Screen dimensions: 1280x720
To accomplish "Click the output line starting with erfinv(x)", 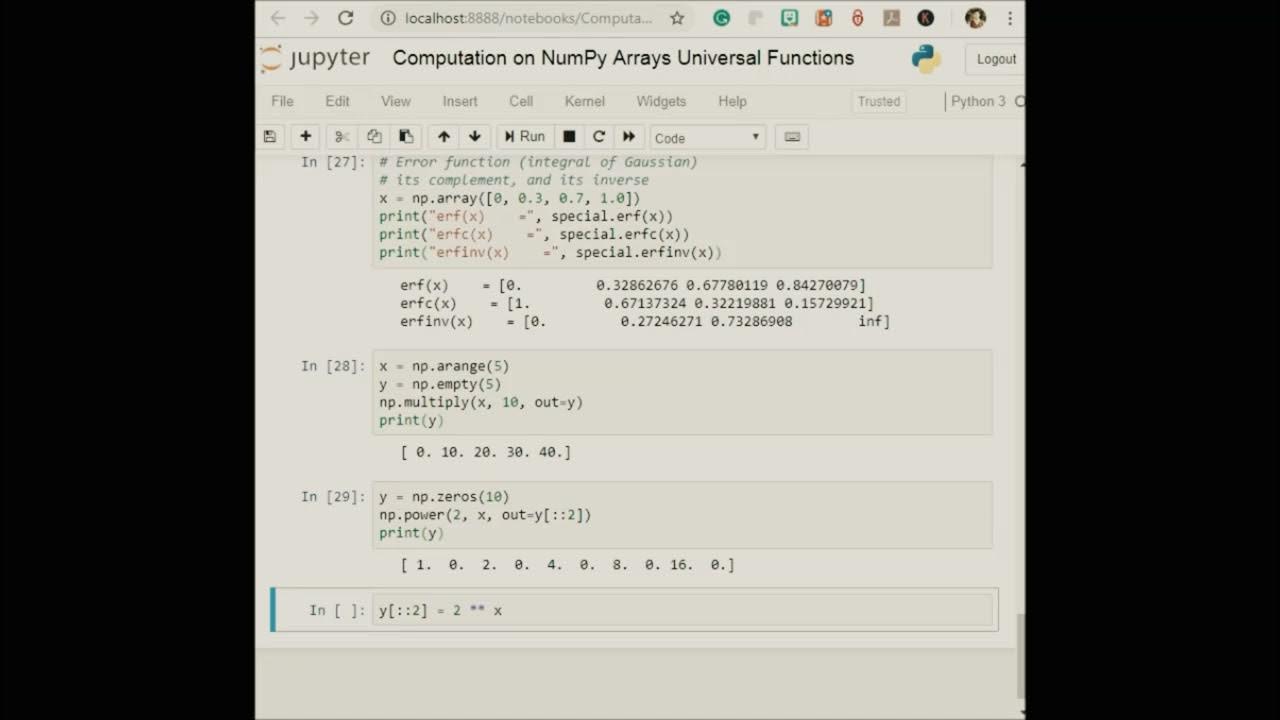I will click(645, 321).
